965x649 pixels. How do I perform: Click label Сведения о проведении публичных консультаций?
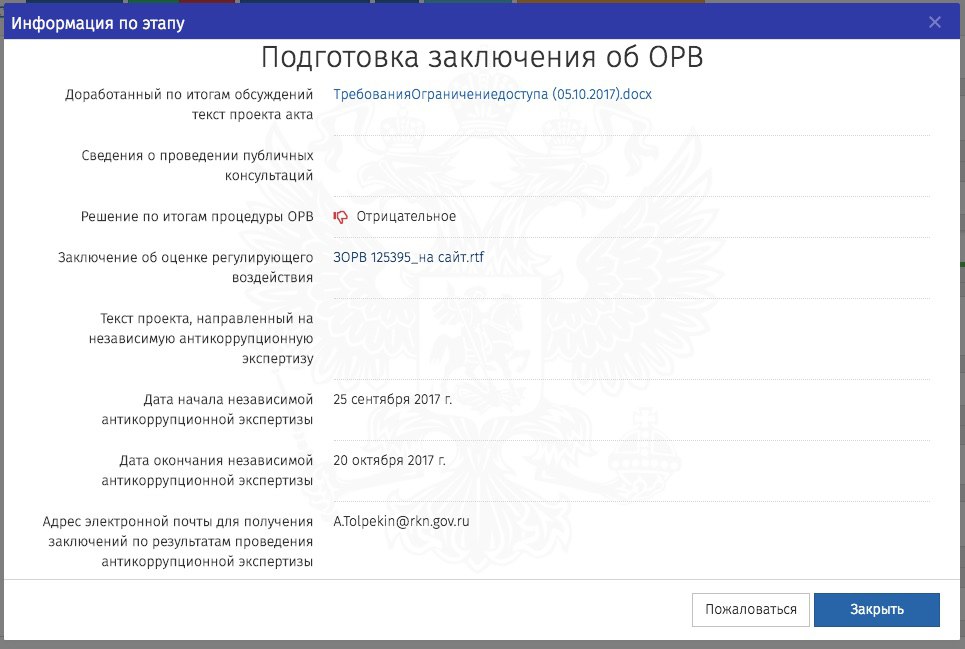click(197, 165)
